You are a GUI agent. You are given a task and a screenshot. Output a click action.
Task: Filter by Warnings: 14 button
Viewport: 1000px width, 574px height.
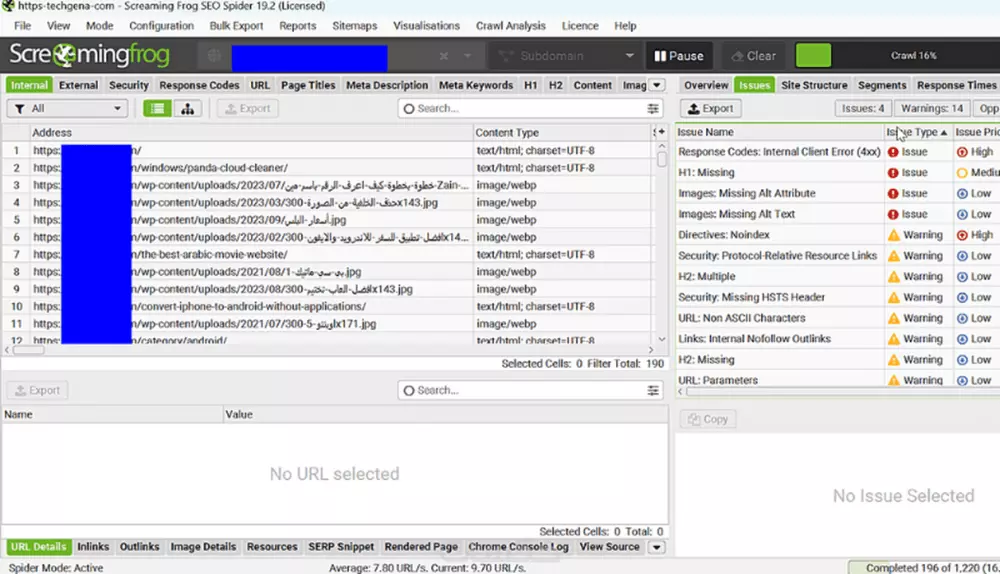932,108
